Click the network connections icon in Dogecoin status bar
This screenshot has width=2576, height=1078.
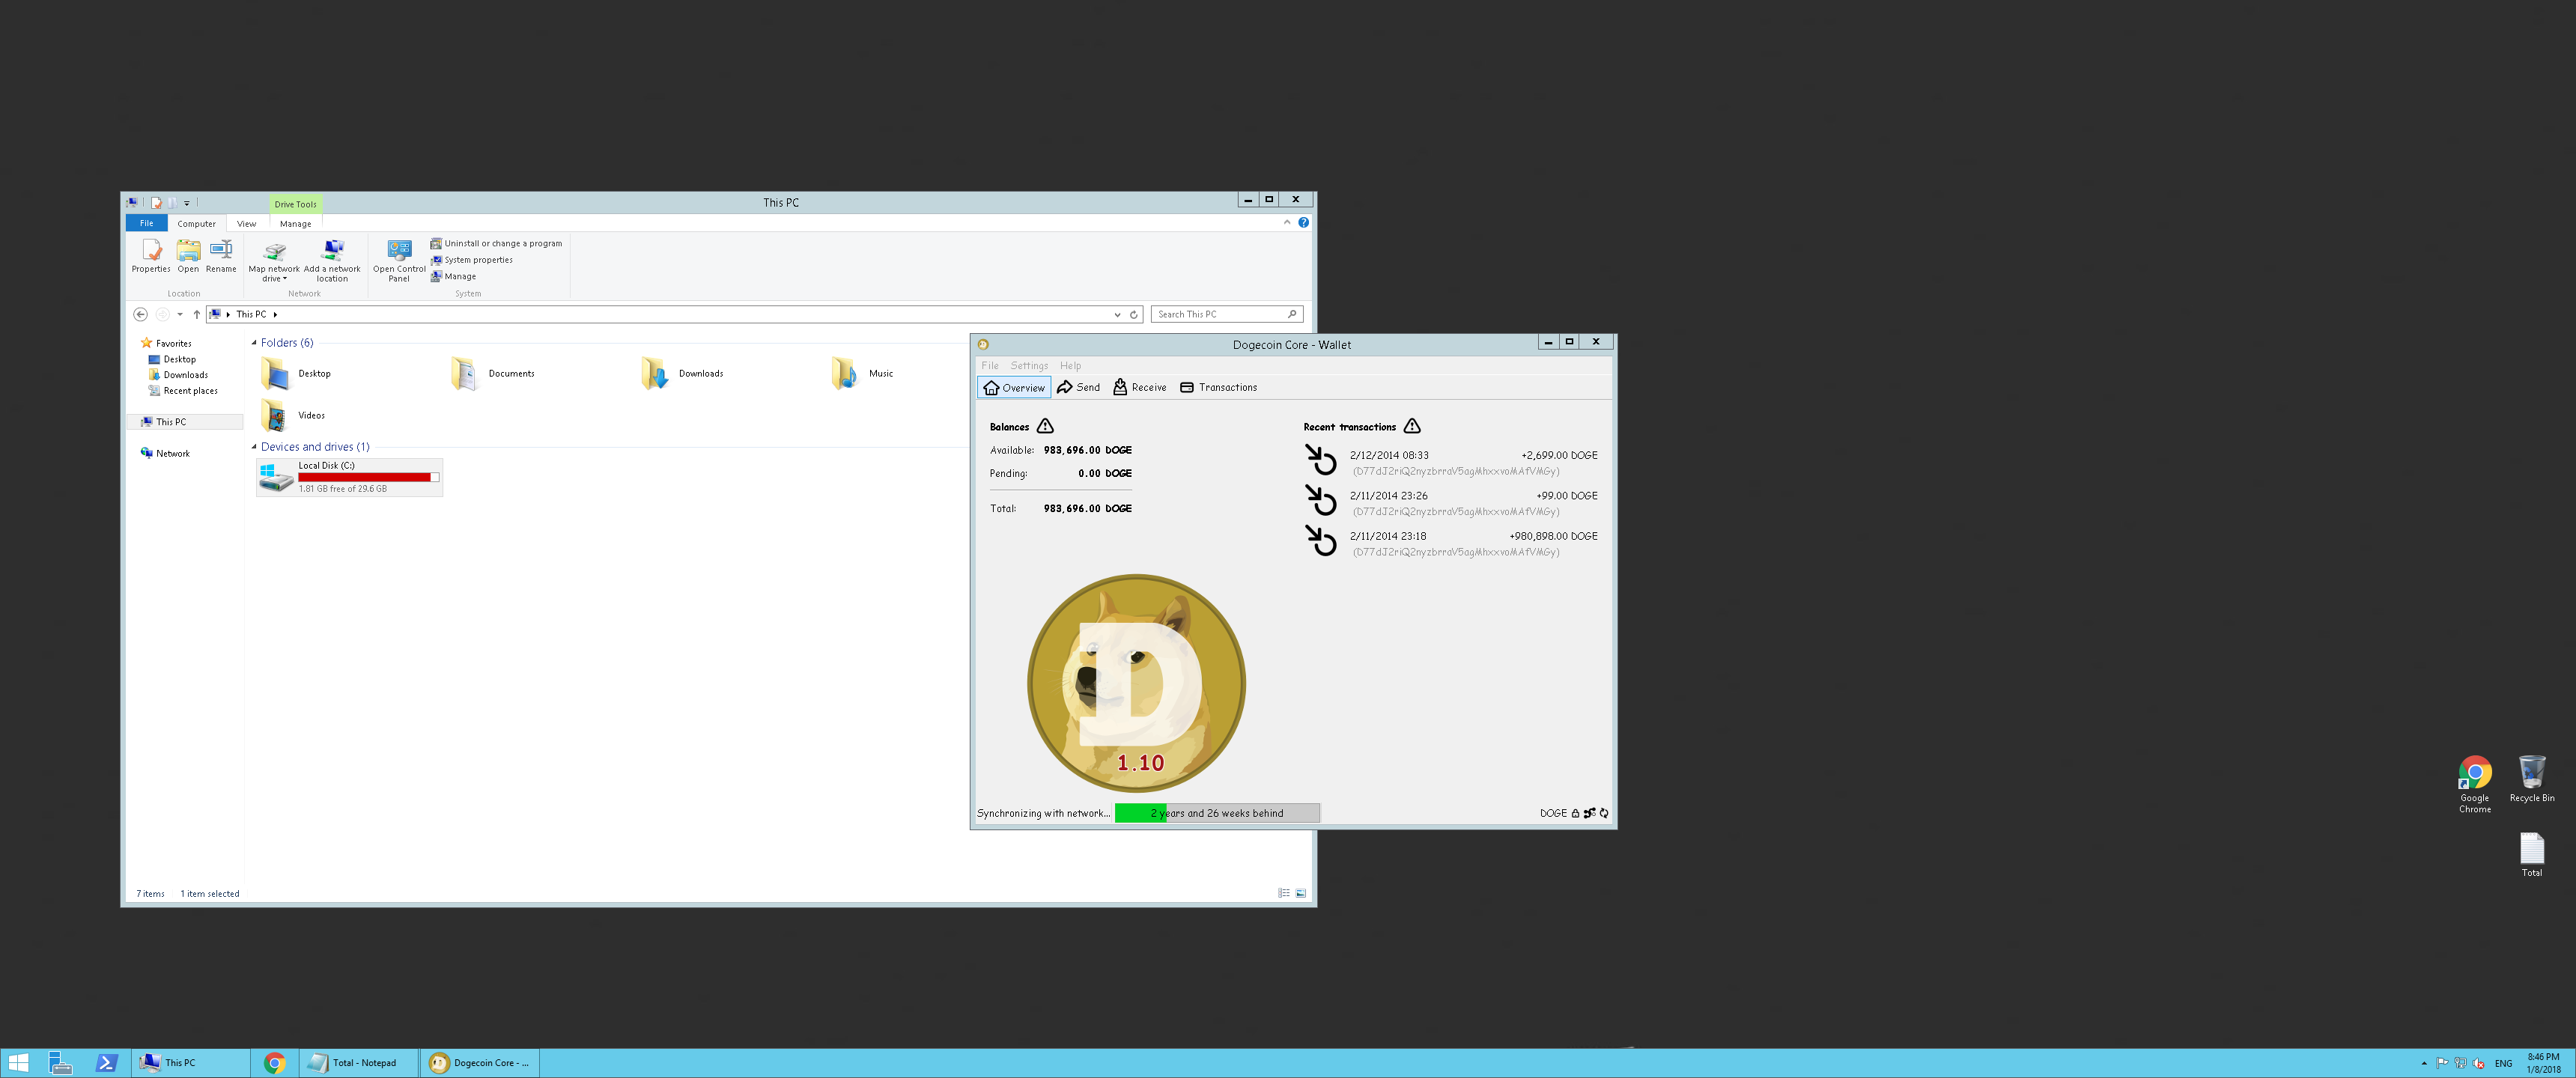[1589, 814]
